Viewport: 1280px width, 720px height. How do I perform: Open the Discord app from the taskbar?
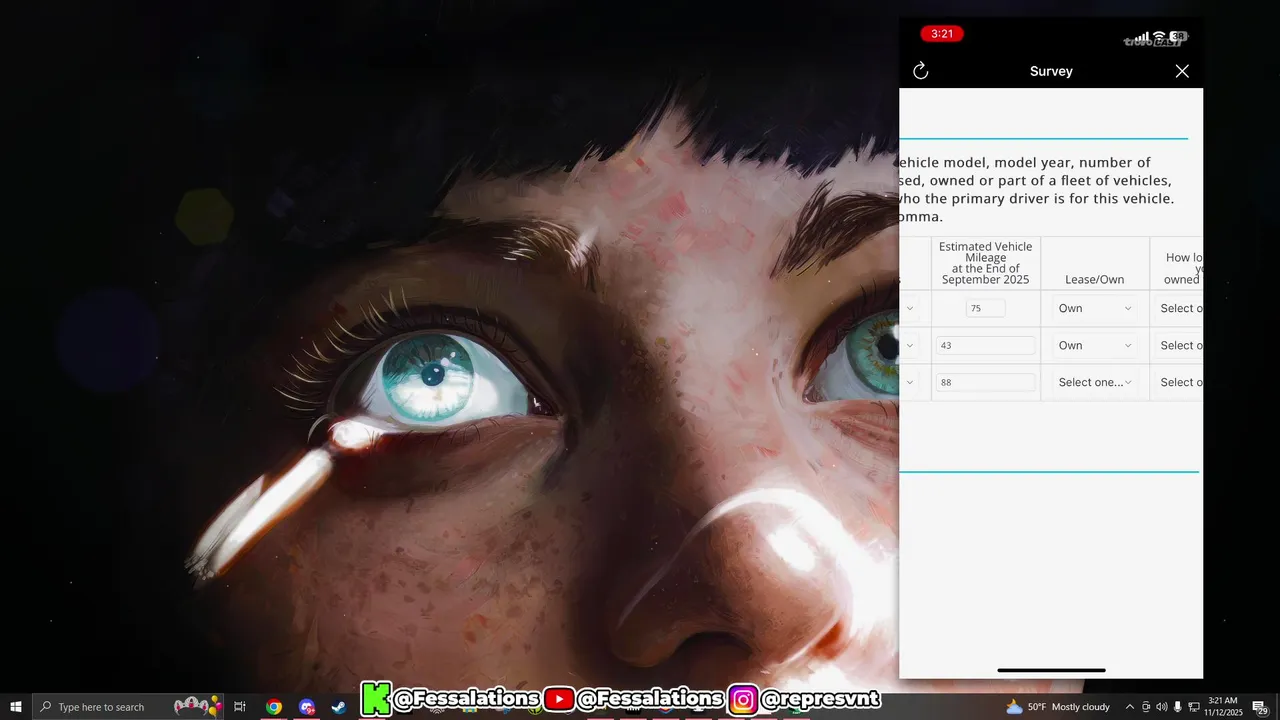[x=307, y=706]
